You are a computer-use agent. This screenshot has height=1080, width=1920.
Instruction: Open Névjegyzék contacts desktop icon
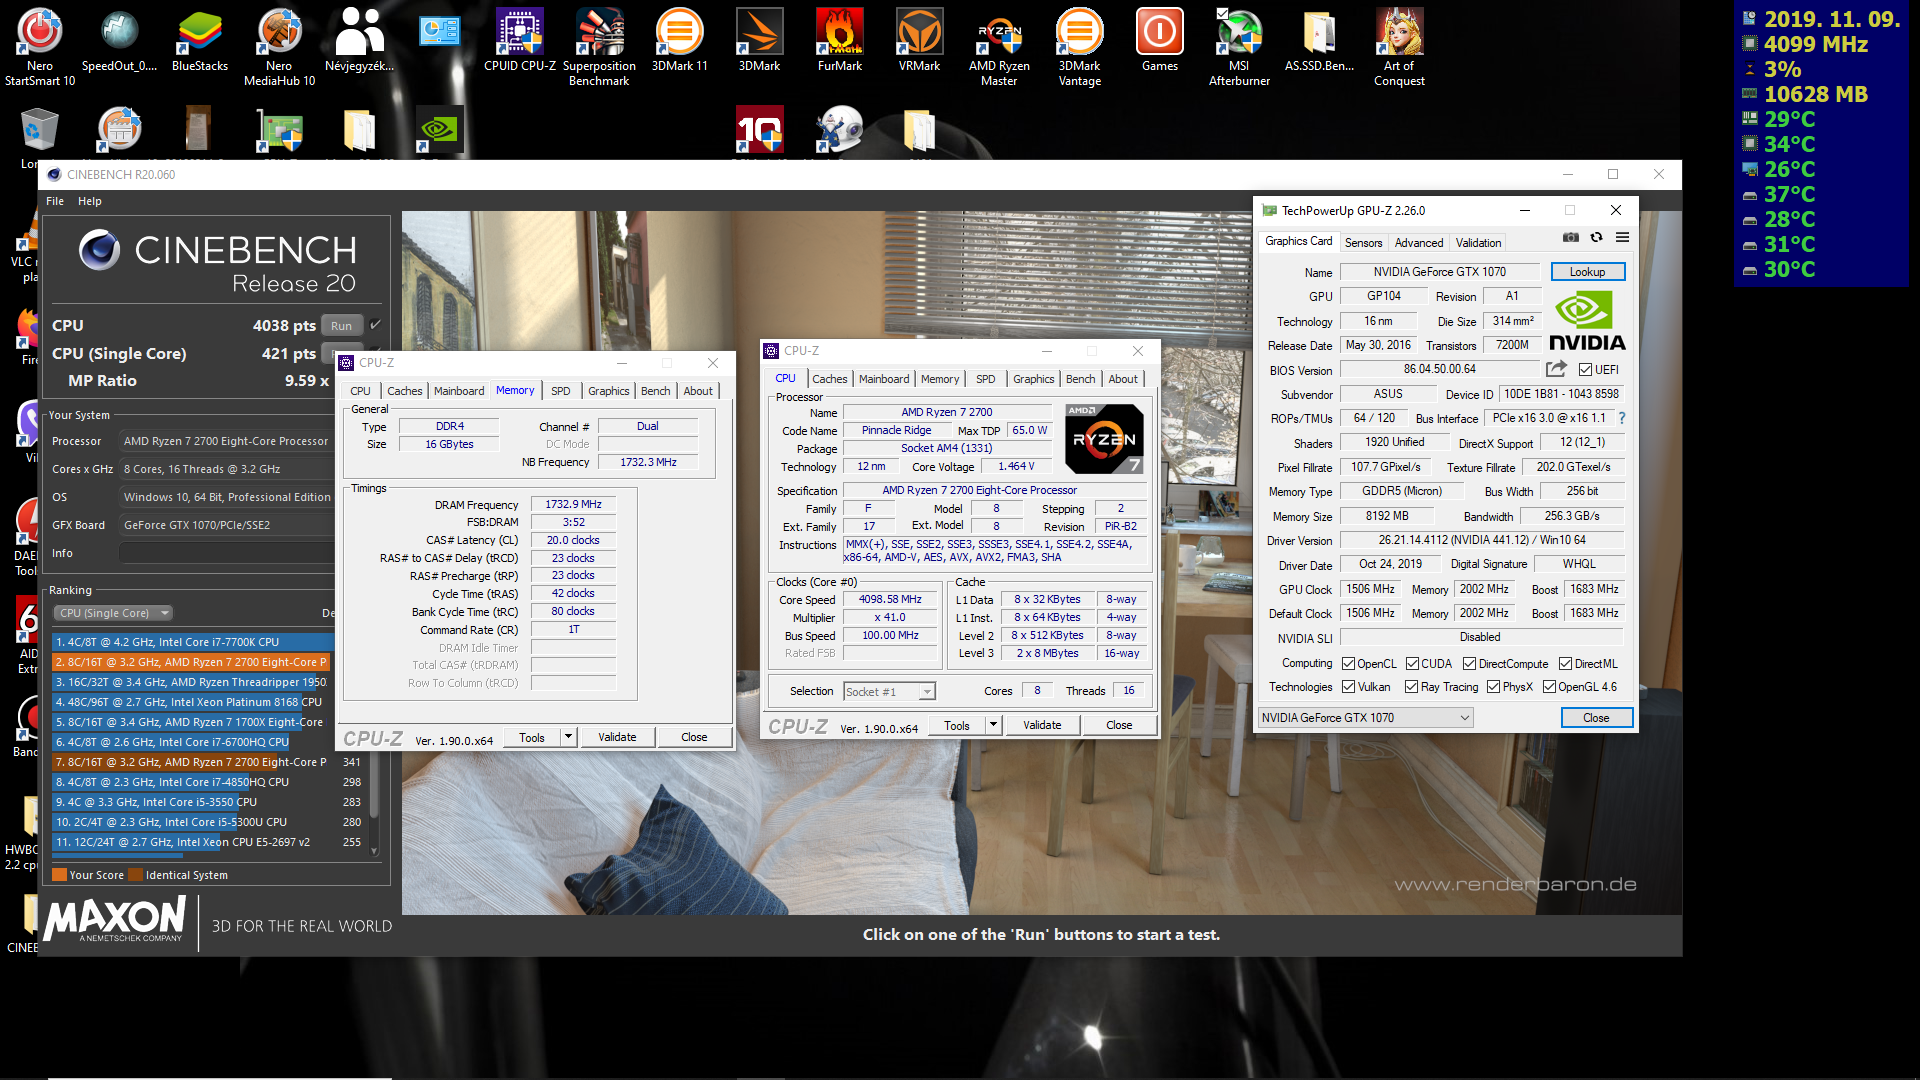pyautogui.click(x=360, y=40)
